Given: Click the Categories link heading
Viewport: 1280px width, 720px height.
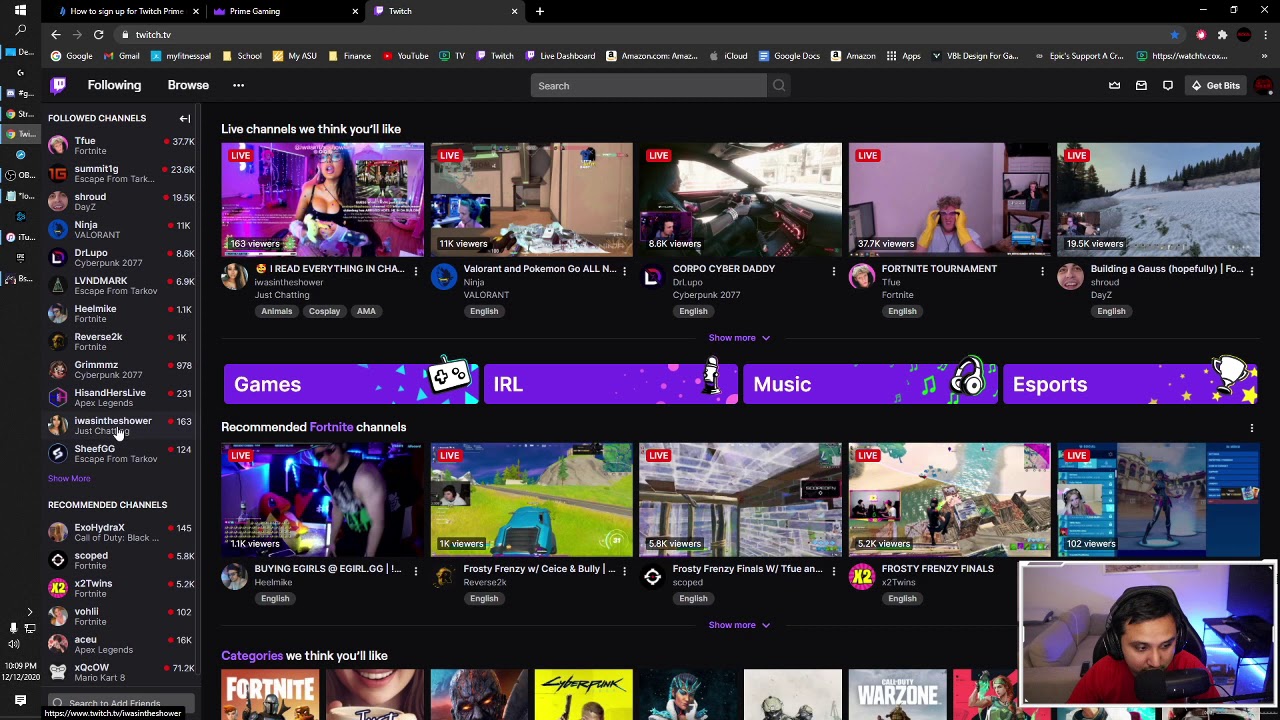Looking at the screenshot, I should [x=252, y=656].
